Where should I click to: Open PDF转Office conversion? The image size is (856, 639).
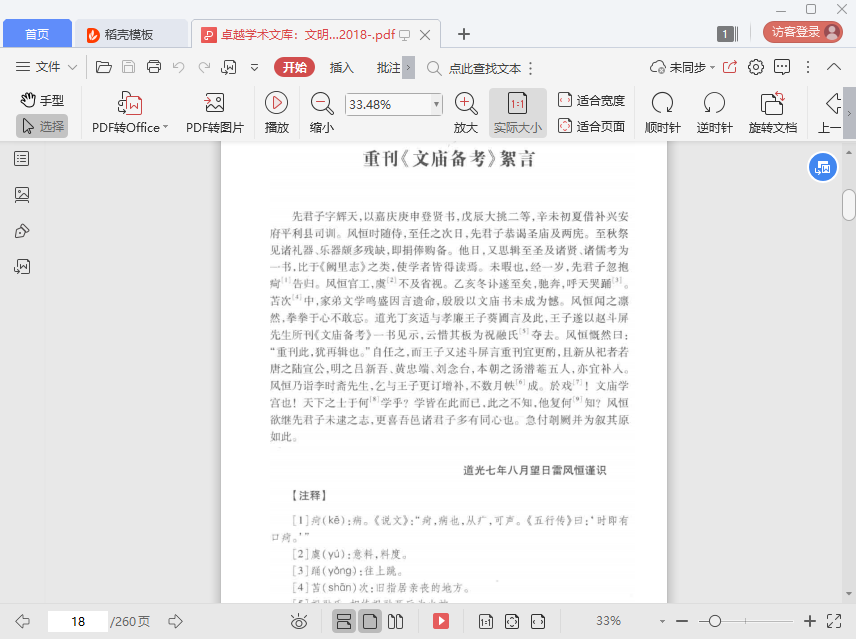[130, 112]
